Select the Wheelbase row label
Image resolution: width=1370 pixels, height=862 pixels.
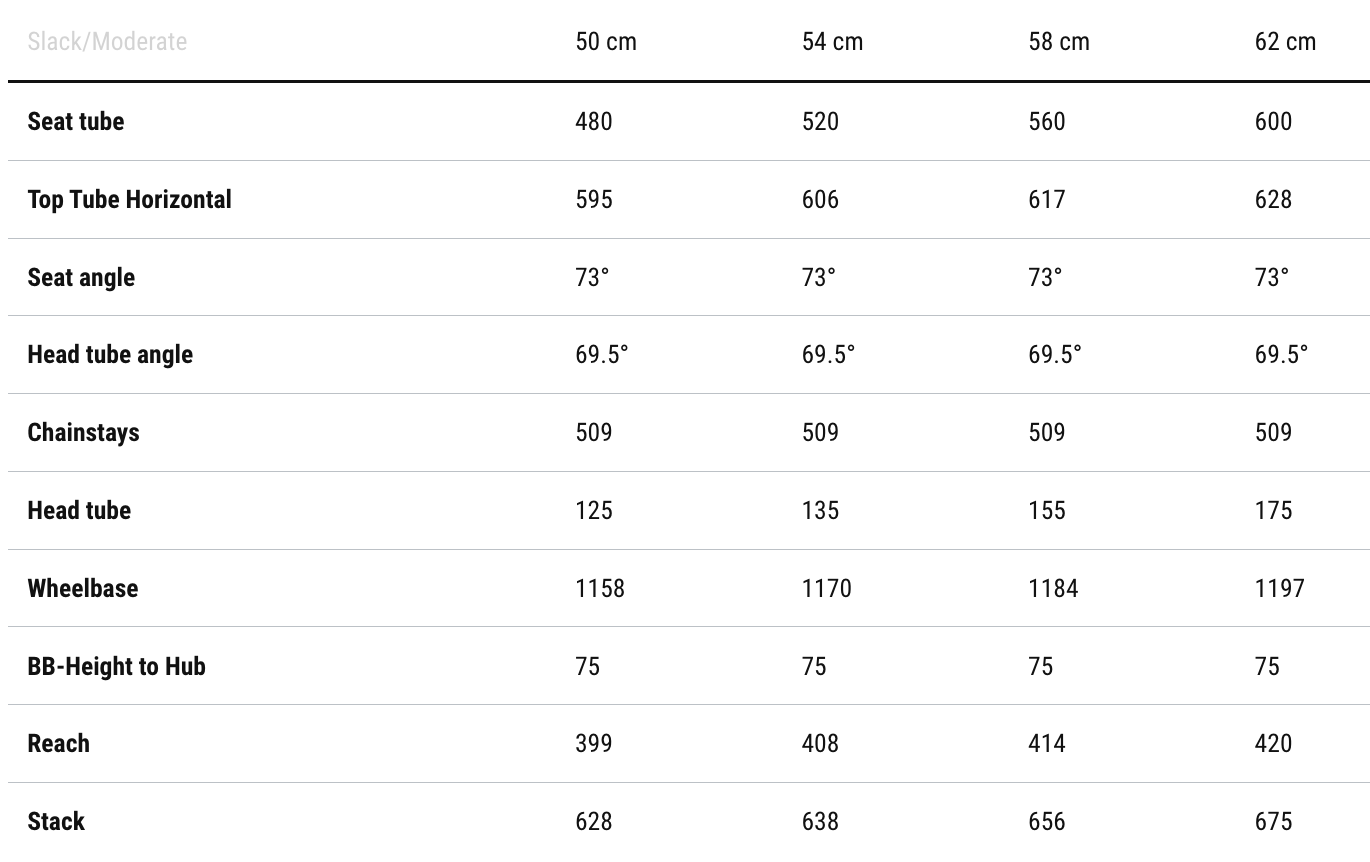tap(83, 588)
